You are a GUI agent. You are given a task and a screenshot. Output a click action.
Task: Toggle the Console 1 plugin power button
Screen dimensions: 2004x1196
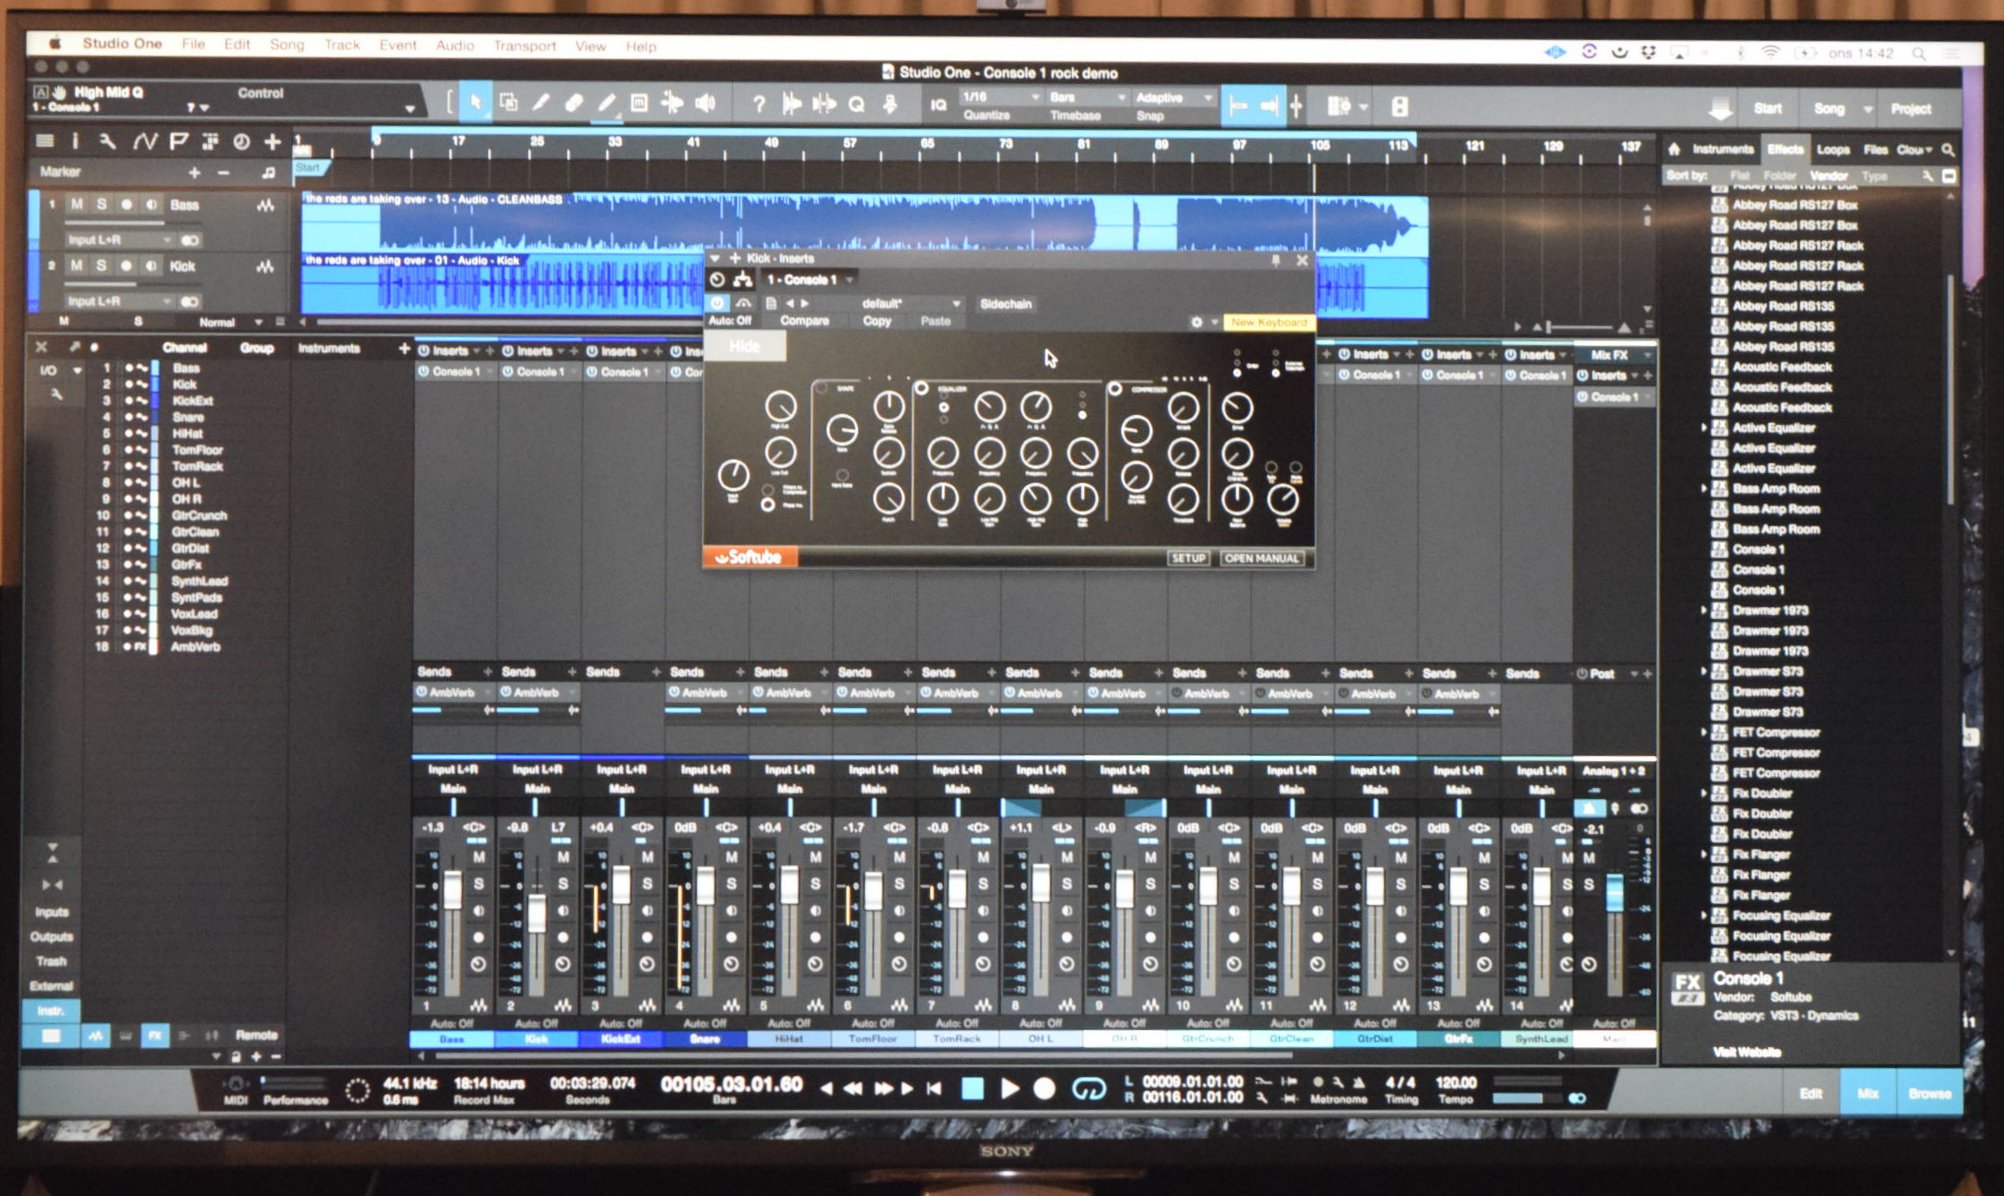[718, 303]
